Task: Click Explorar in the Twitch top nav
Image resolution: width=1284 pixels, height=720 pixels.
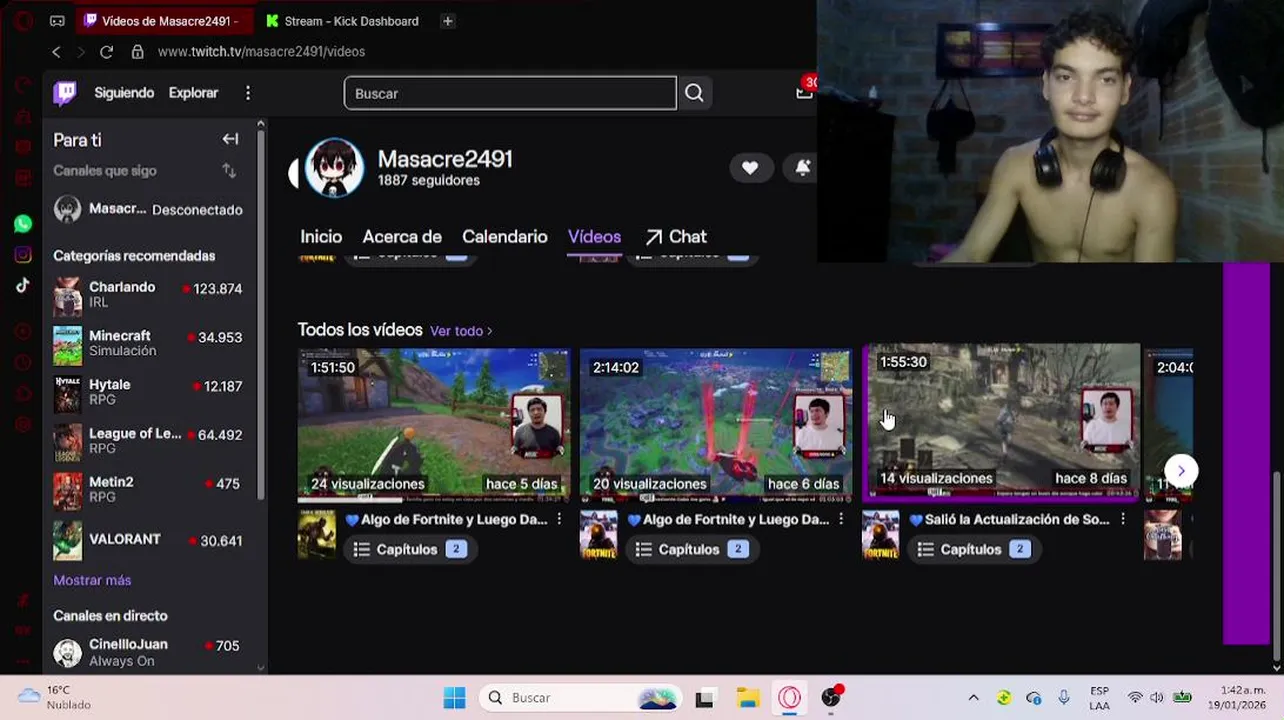Action: (193, 93)
